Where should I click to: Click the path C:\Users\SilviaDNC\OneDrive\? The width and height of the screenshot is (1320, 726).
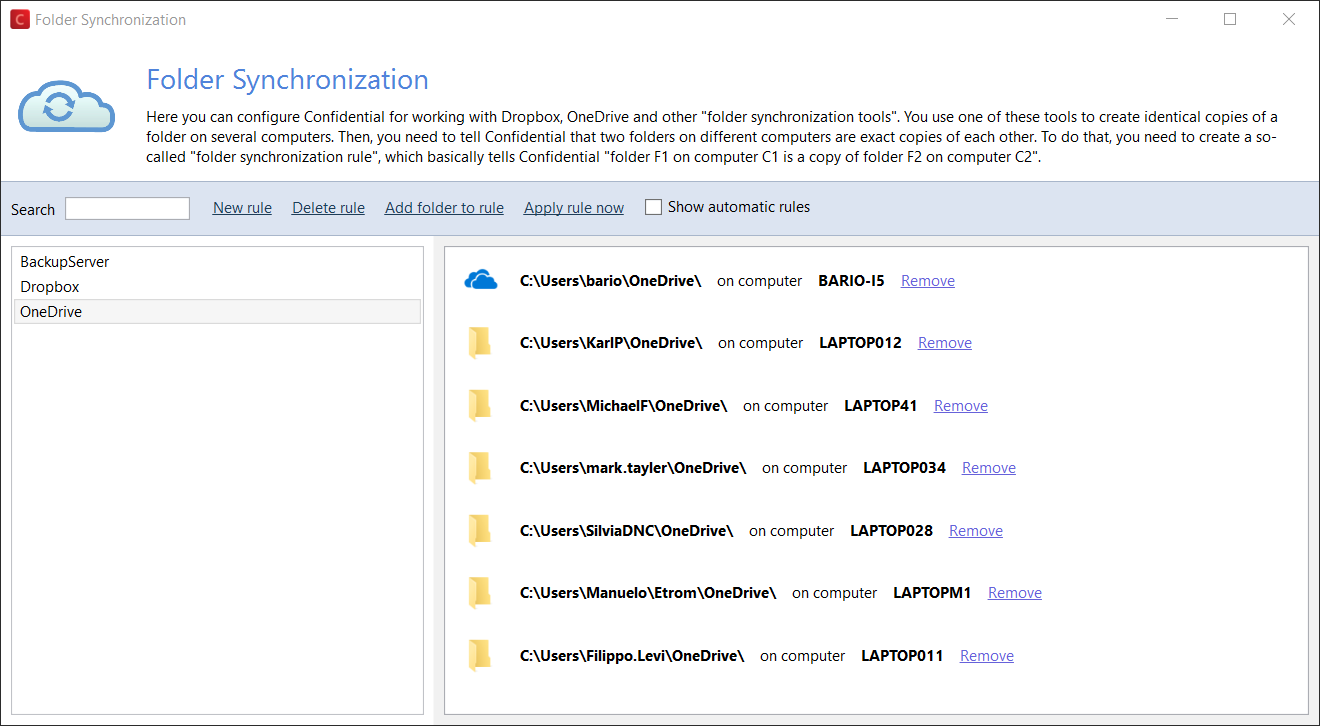coord(627,531)
